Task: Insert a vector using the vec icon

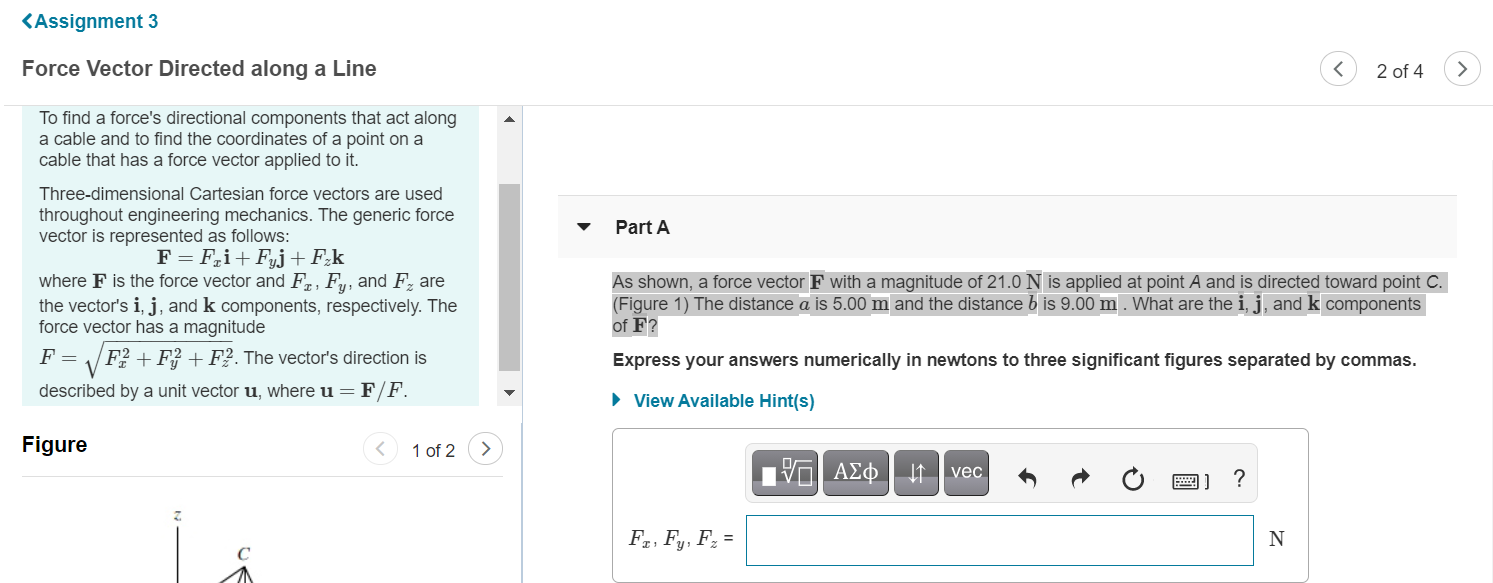Action: (965, 472)
